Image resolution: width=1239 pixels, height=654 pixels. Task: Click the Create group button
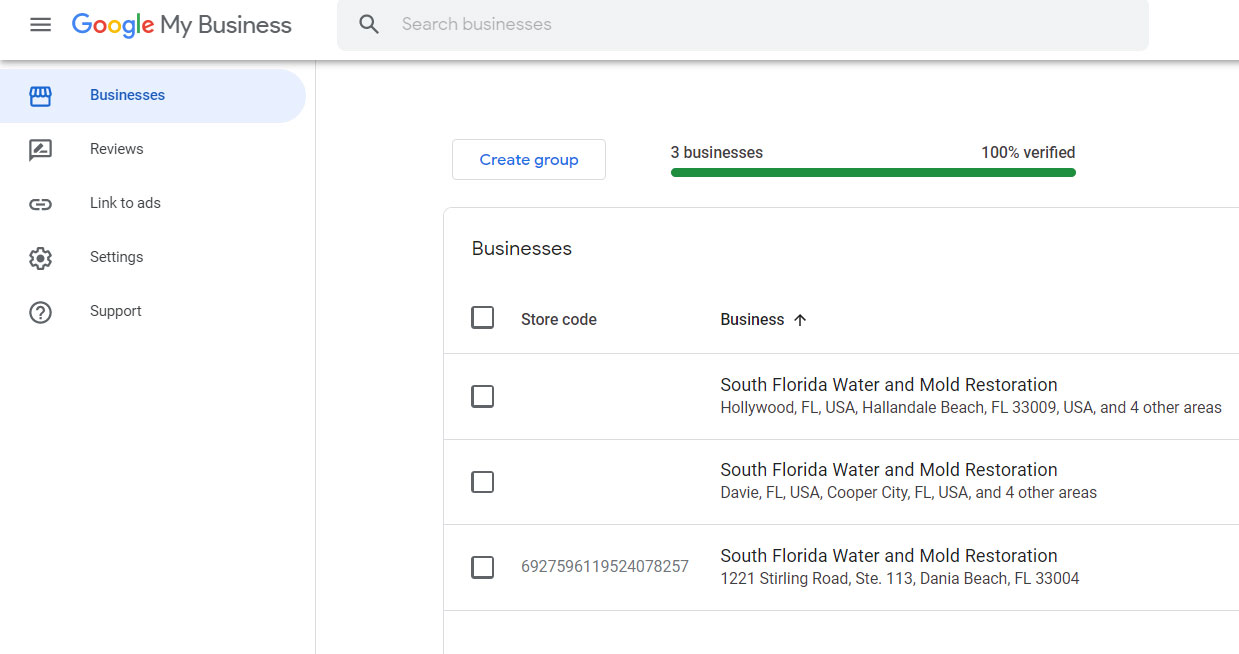[528, 160]
